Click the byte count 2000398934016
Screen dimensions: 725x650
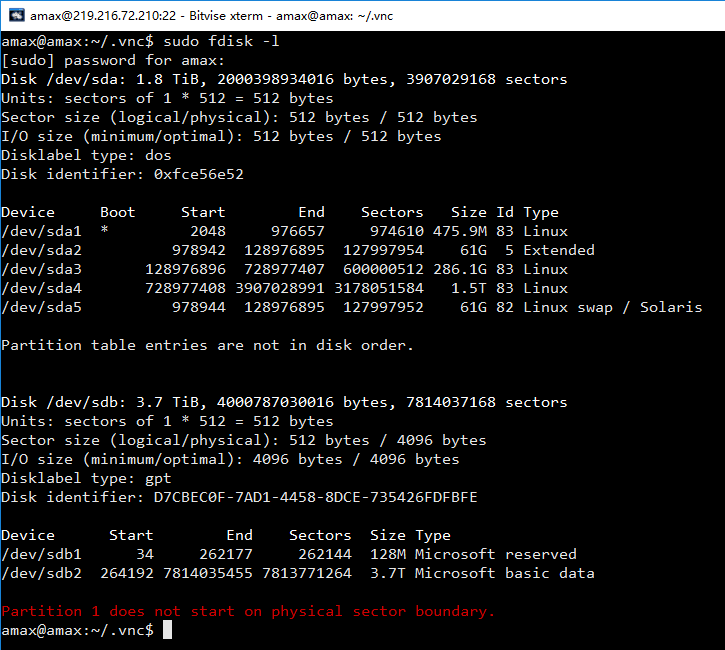275,79
